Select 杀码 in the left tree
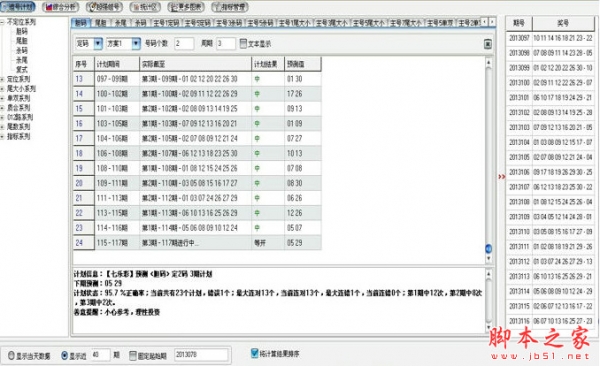Image resolution: width=600 pixels, height=366 pixels. [x=22, y=50]
